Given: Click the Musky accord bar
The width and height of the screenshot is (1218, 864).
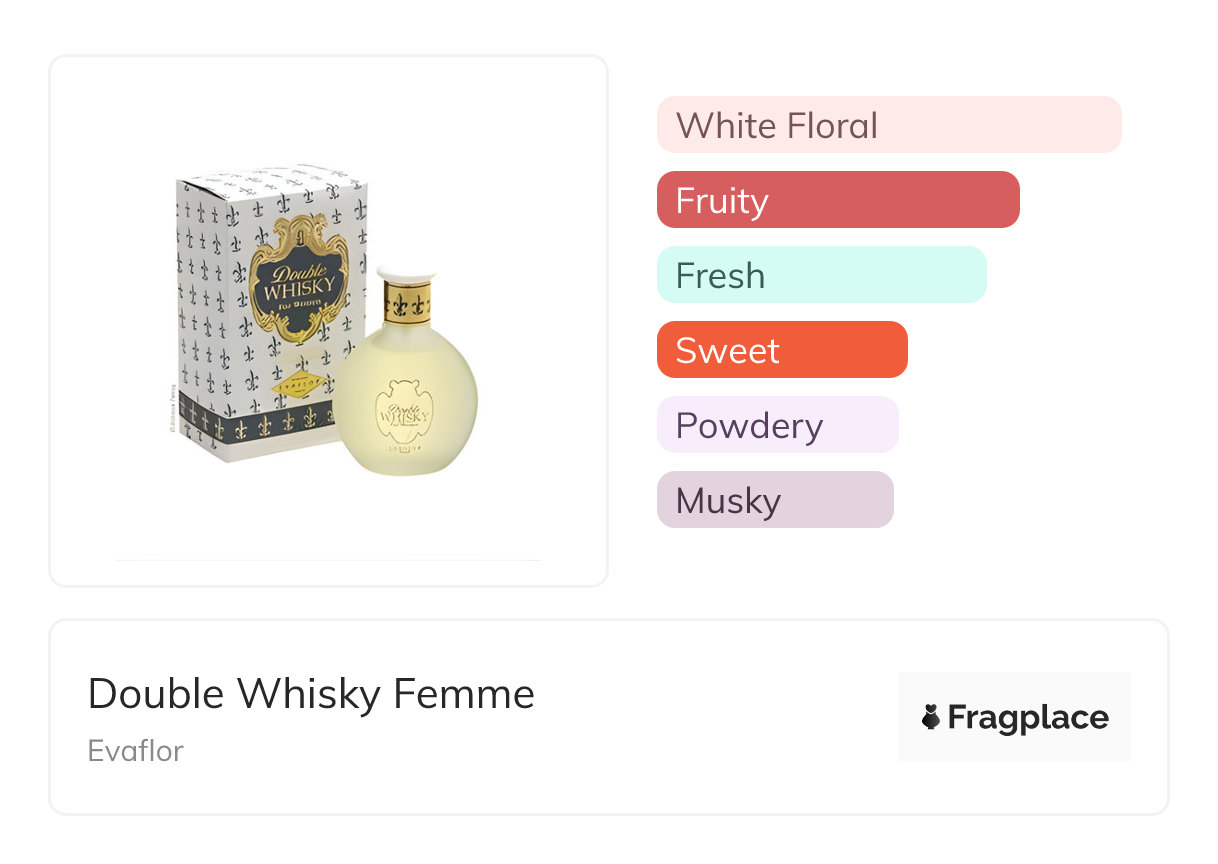Looking at the screenshot, I should 774,500.
